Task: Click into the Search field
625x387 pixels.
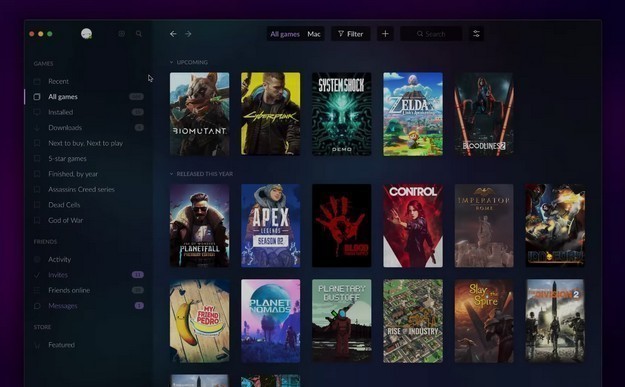Action: coord(431,34)
